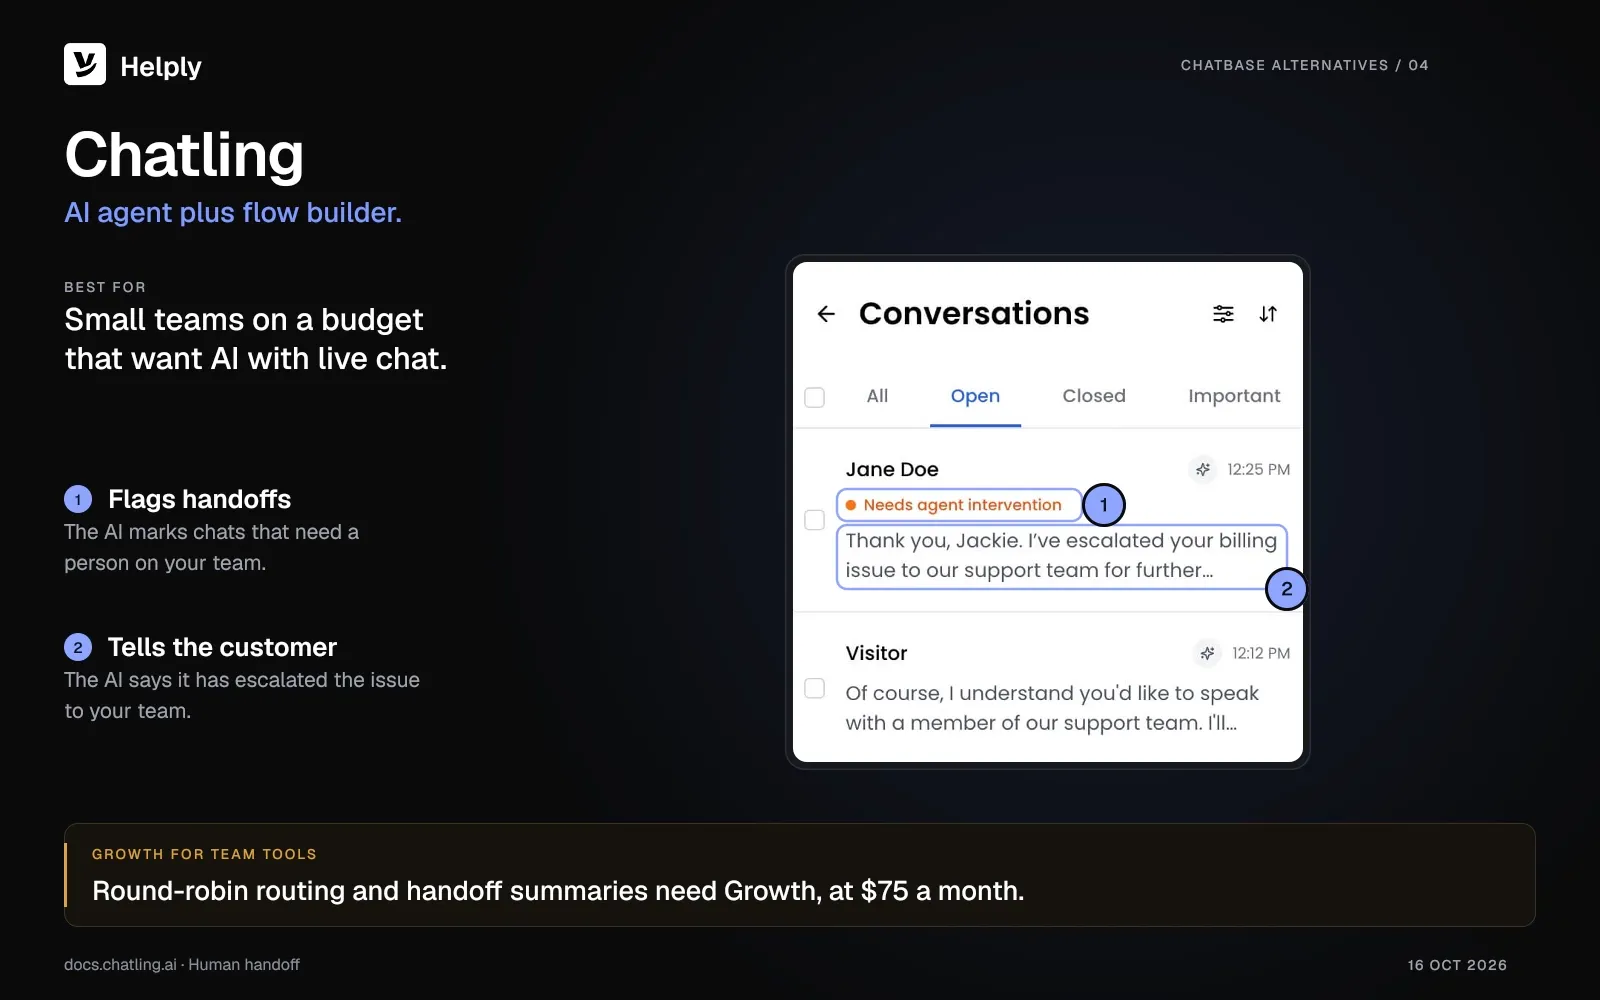Click the sort order arrows icon
Viewport: 1600px width, 1000px height.
point(1268,314)
